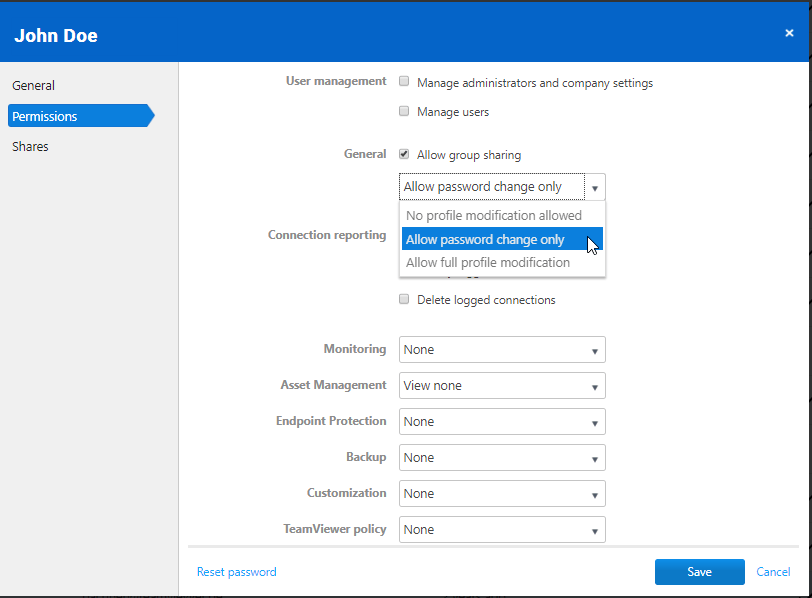Select No profile modification allowed
Viewport: 812px width, 598px height.
point(493,216)
